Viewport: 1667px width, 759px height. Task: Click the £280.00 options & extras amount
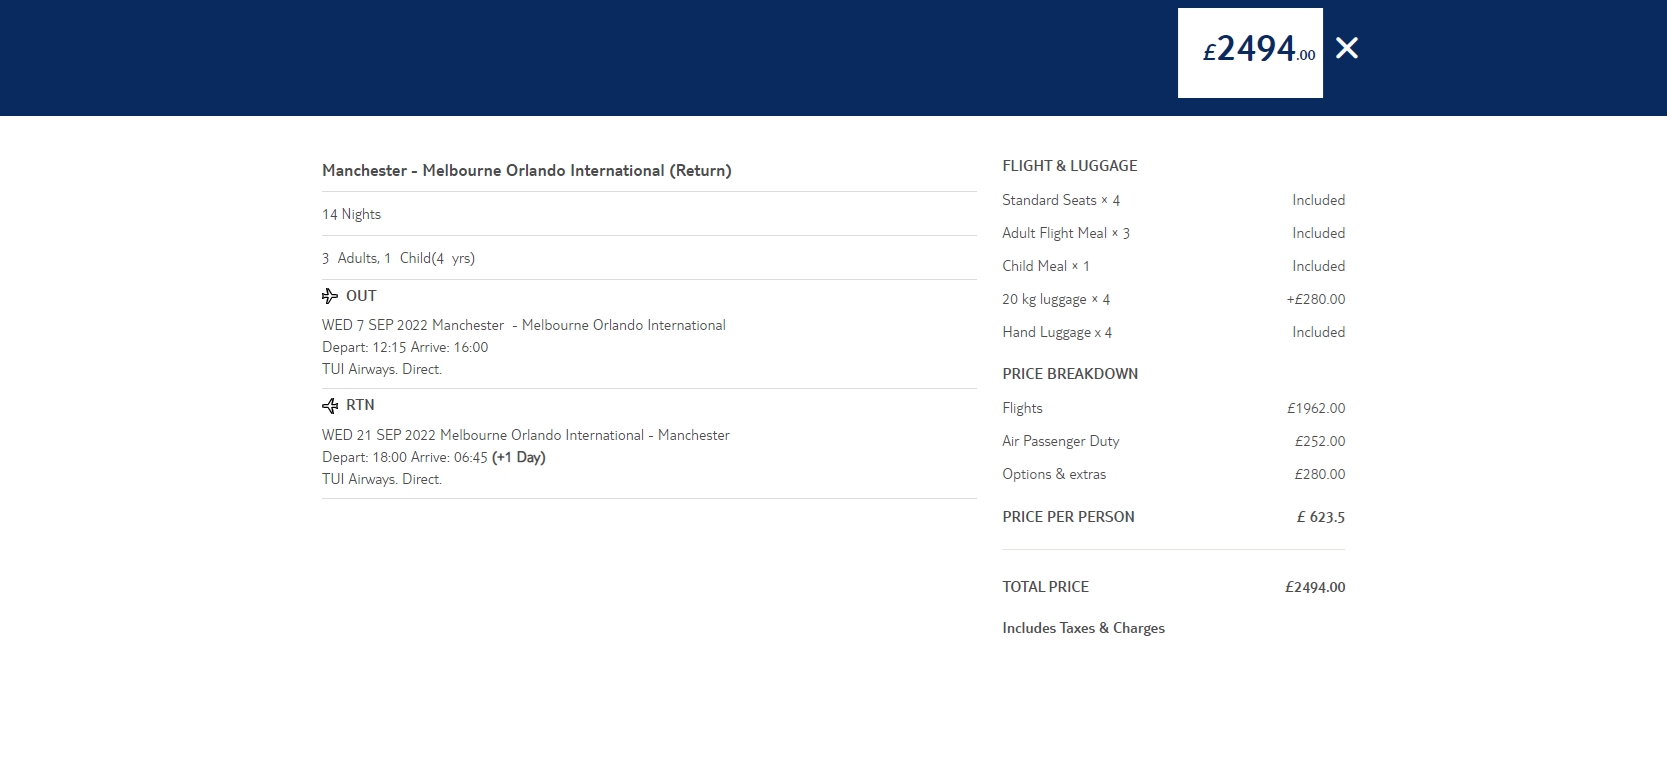coord(1320,474)
